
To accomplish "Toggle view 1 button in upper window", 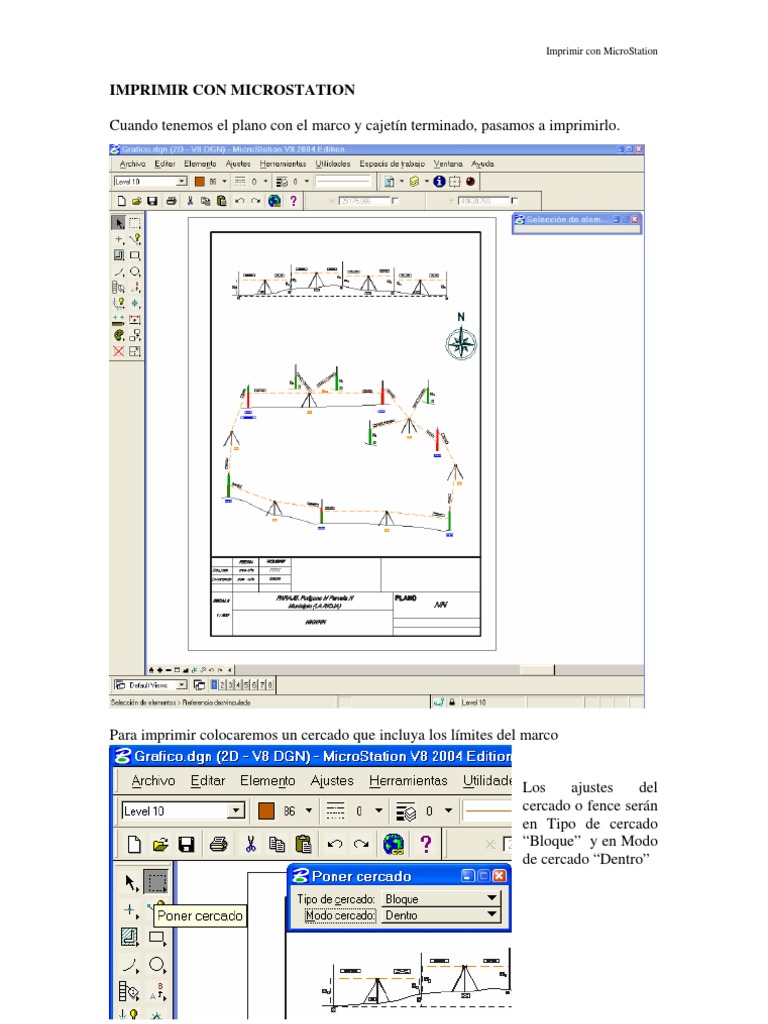I will point(214,685).
